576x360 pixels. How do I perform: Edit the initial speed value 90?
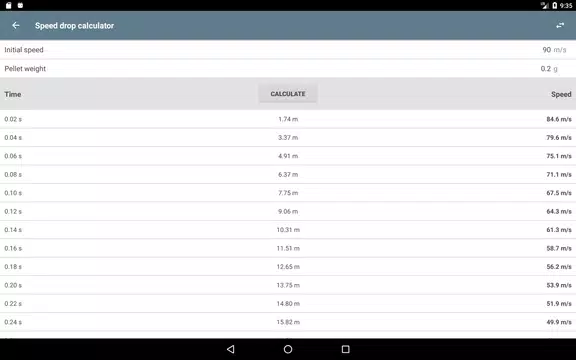click(x=547, y=50)
